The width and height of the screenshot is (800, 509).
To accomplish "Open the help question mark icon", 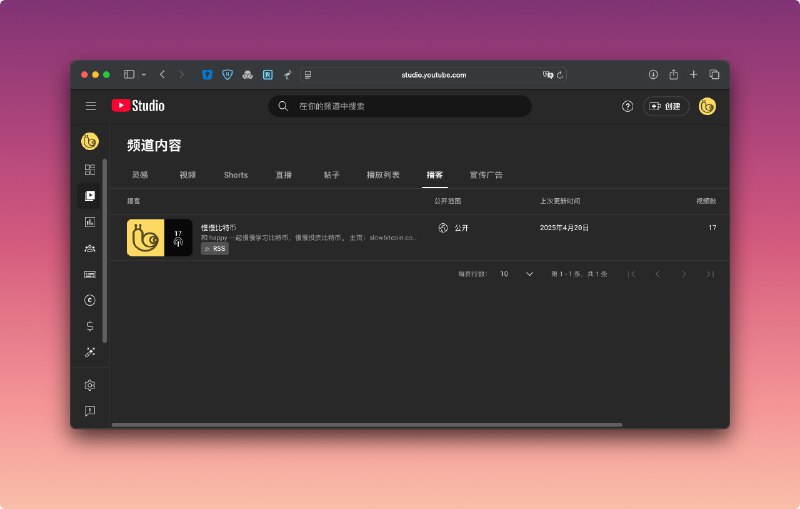I will tap(627, 106).
